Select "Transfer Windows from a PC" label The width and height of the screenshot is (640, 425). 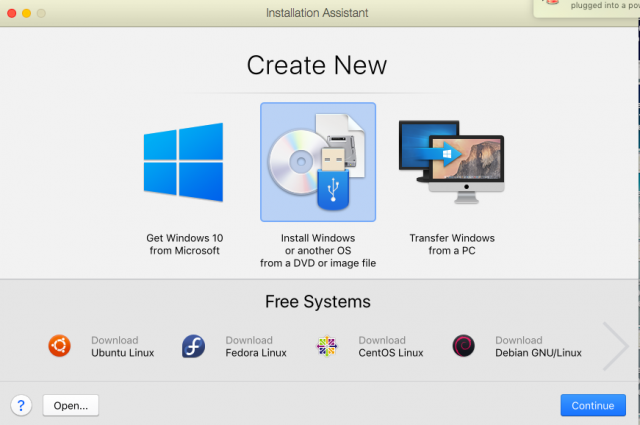[452, 244]
